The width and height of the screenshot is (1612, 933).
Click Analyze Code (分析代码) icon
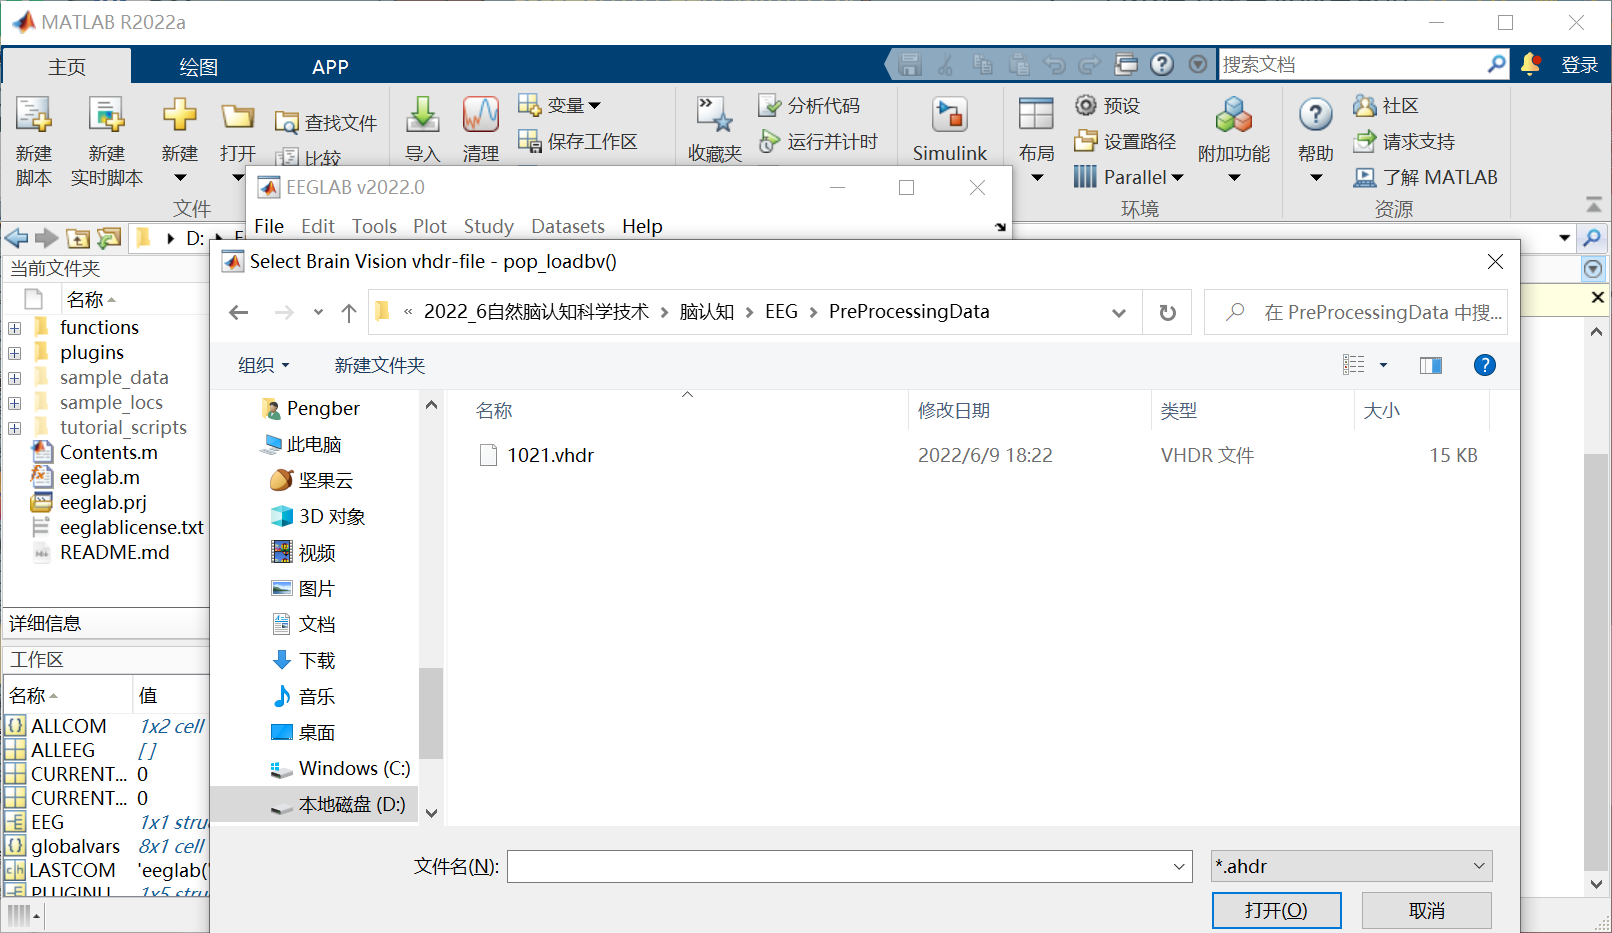(x=769, y=105)
